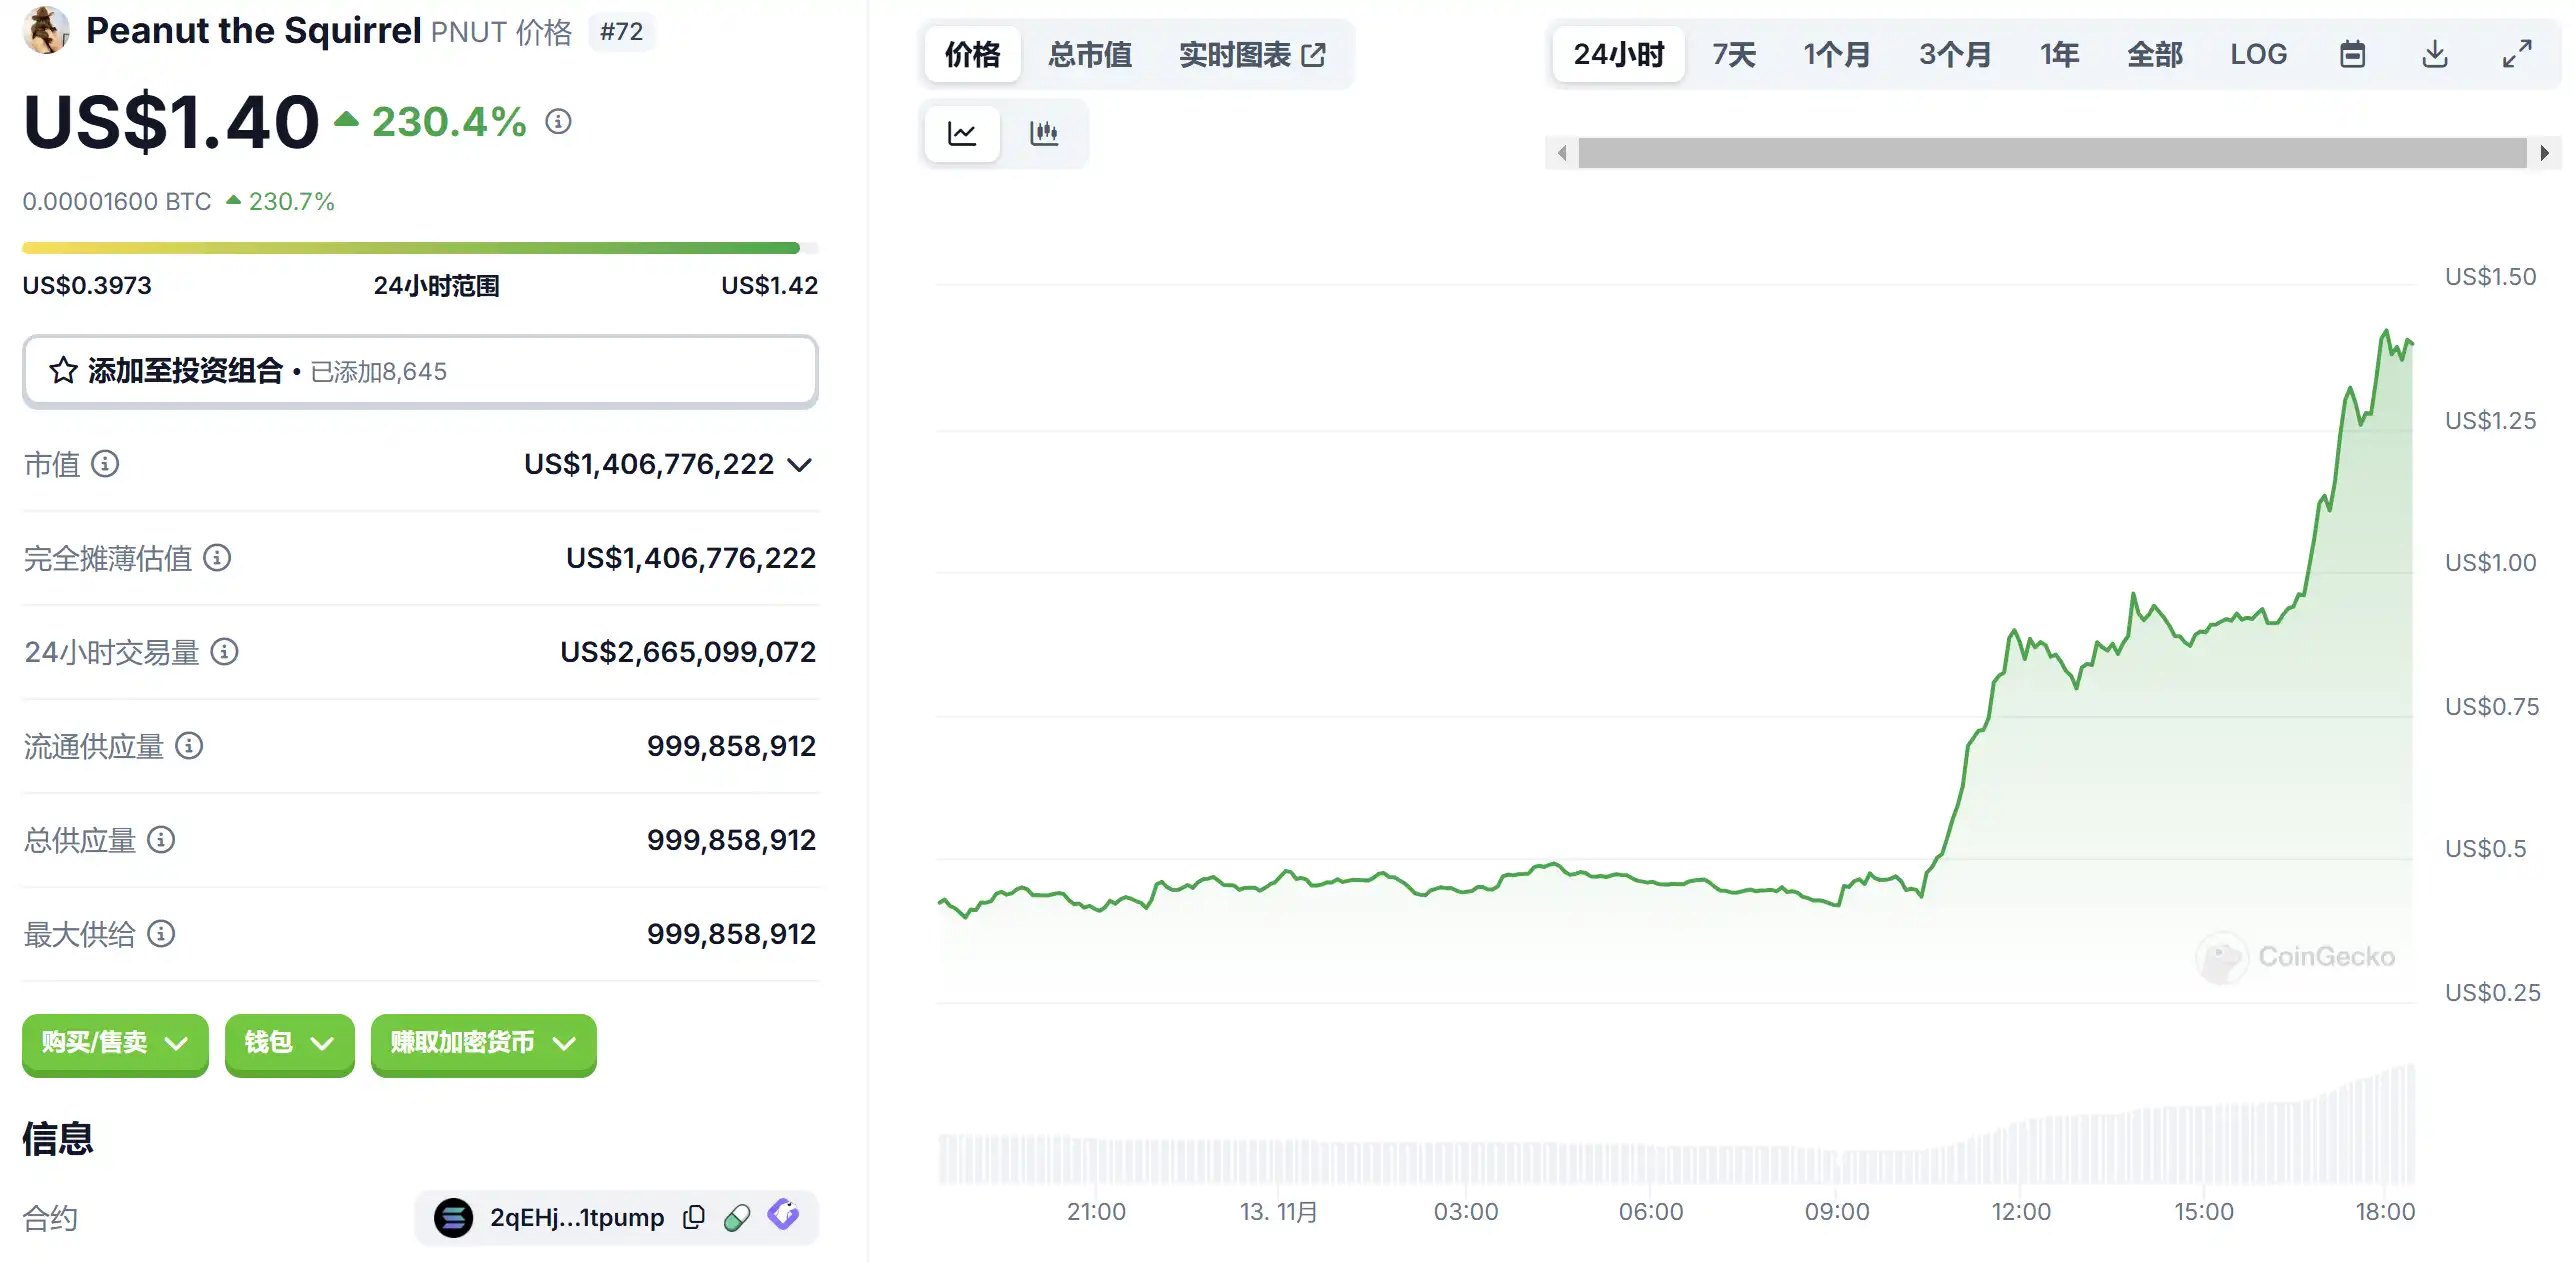This screenshot has height=1263, width=2574.
Task: Select the 1个月 time range
Action: (1836, 54)
